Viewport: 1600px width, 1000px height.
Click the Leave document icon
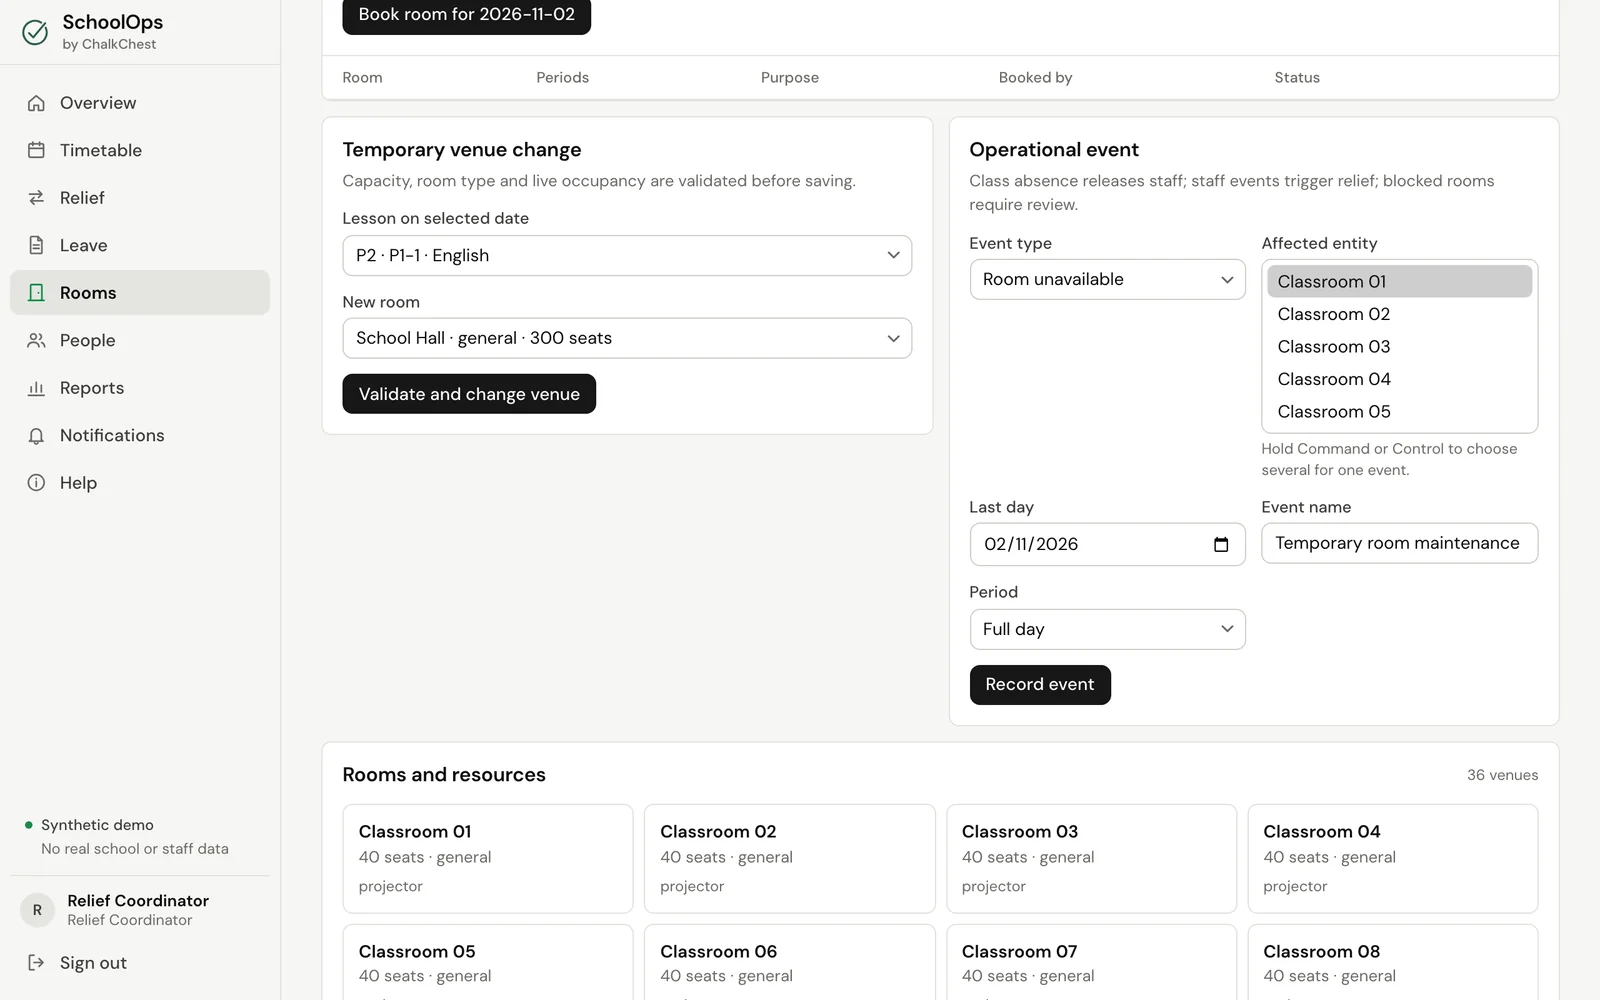(x=36, y=245)
